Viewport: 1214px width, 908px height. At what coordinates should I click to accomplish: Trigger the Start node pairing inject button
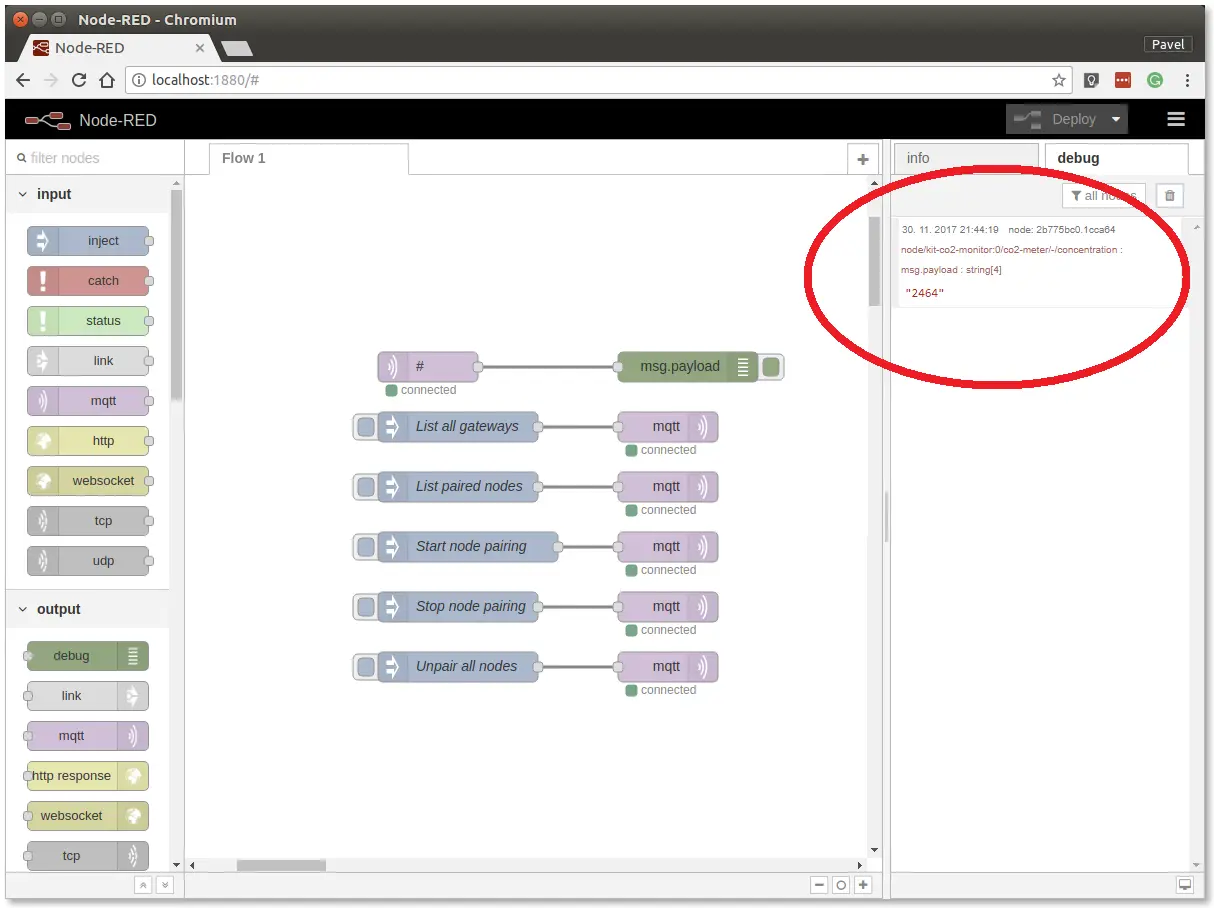coord(366,547)
